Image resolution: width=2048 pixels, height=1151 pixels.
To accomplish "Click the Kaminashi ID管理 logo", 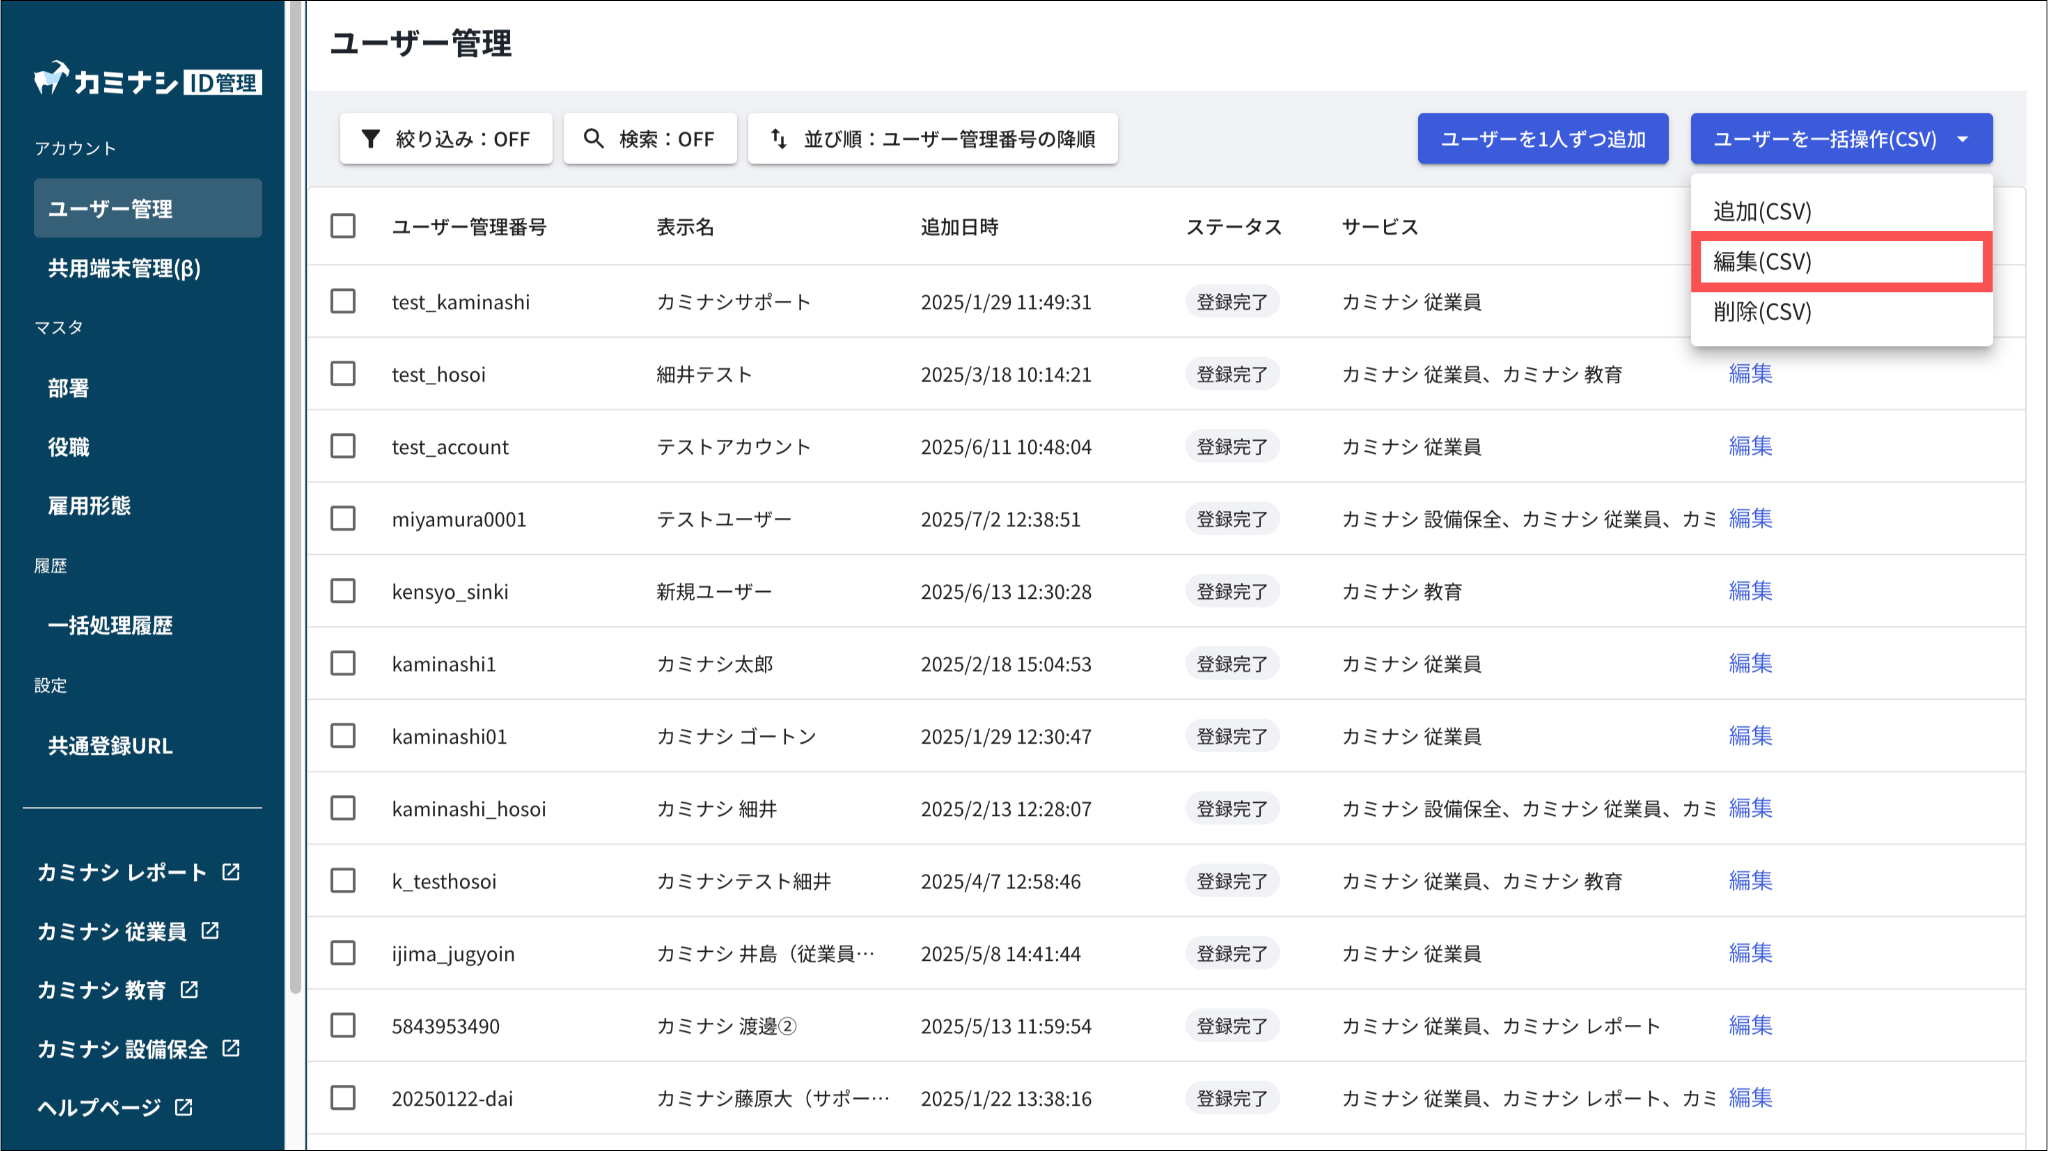I will point(147,80).
